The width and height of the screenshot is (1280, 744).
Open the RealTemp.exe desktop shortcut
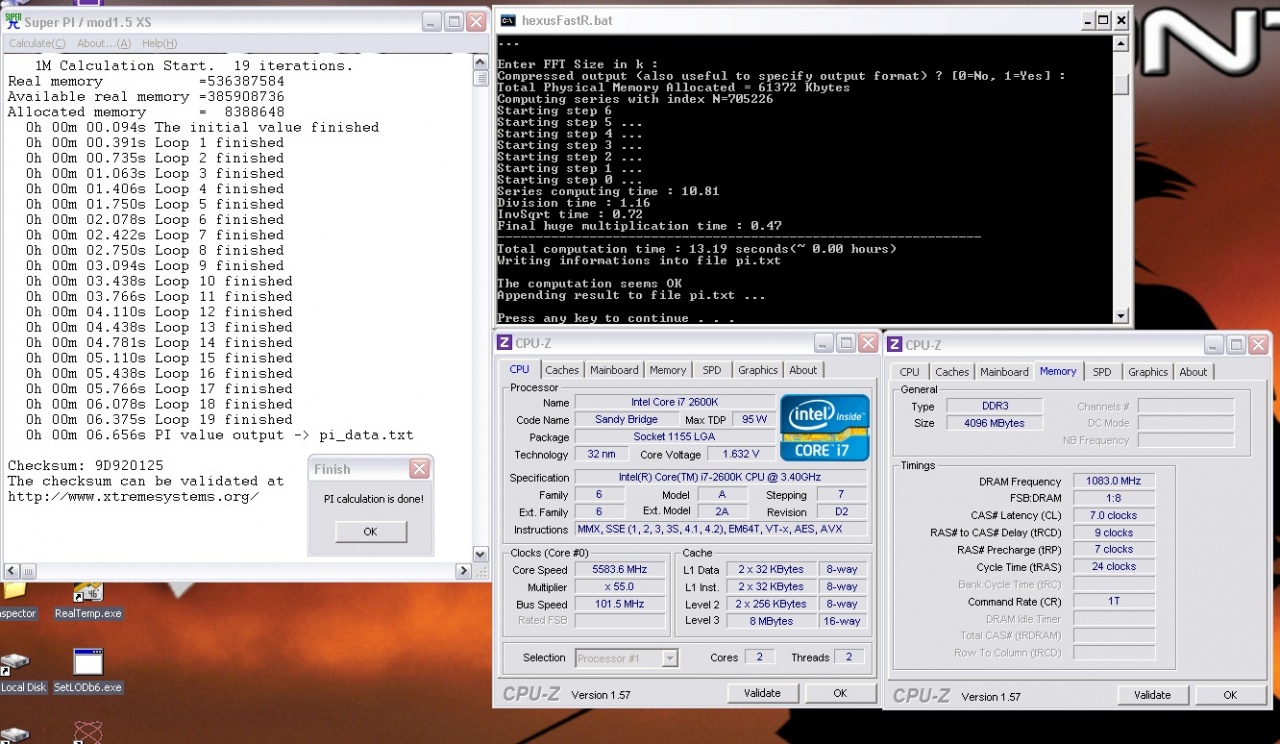point(88,594)
